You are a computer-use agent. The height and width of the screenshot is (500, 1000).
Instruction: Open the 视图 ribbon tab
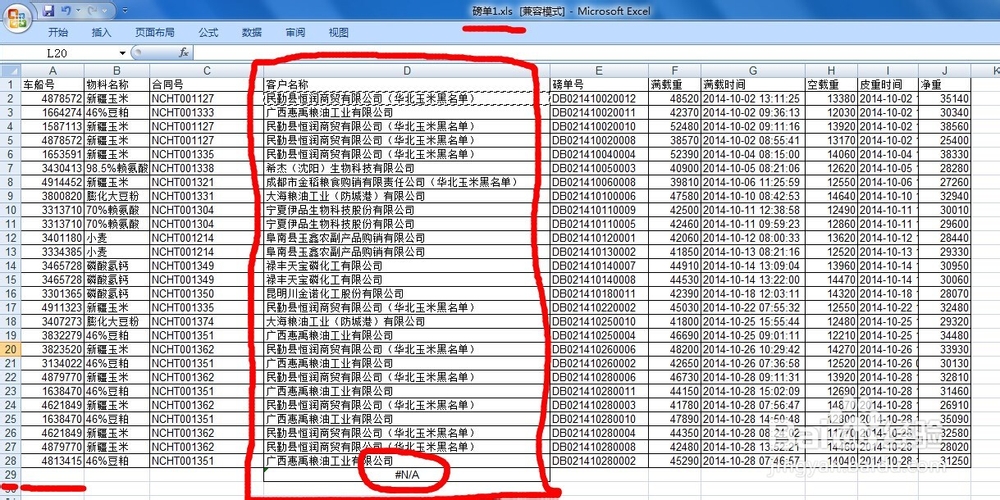(x=338, y=33)
